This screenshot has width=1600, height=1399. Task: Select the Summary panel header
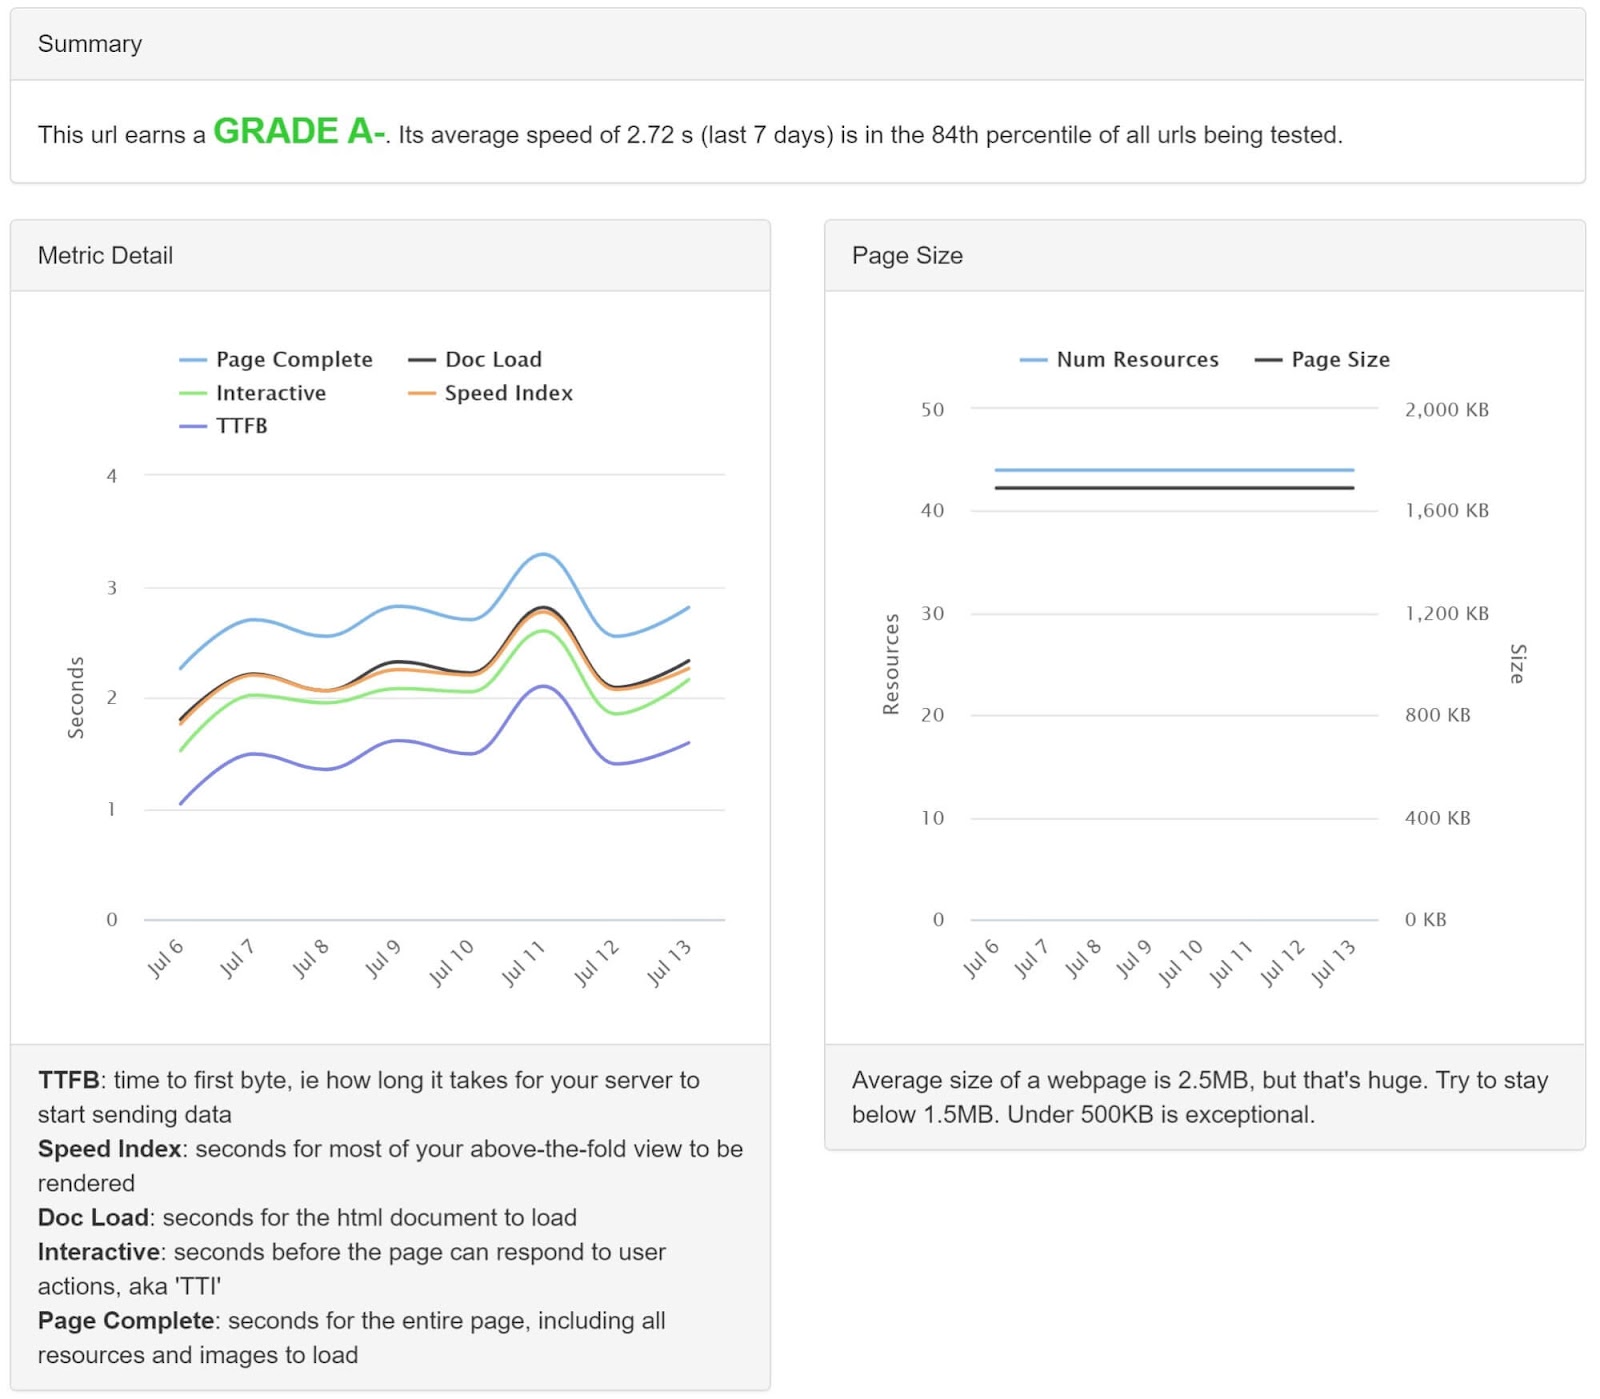pyautogui.click(x=90, y=44)
